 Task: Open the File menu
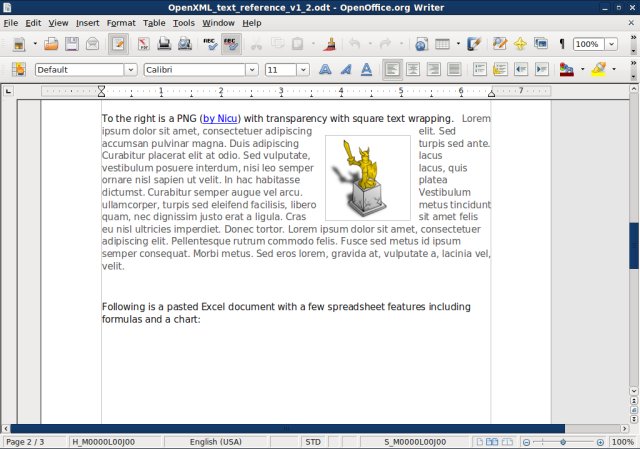(x=11, y=23)
